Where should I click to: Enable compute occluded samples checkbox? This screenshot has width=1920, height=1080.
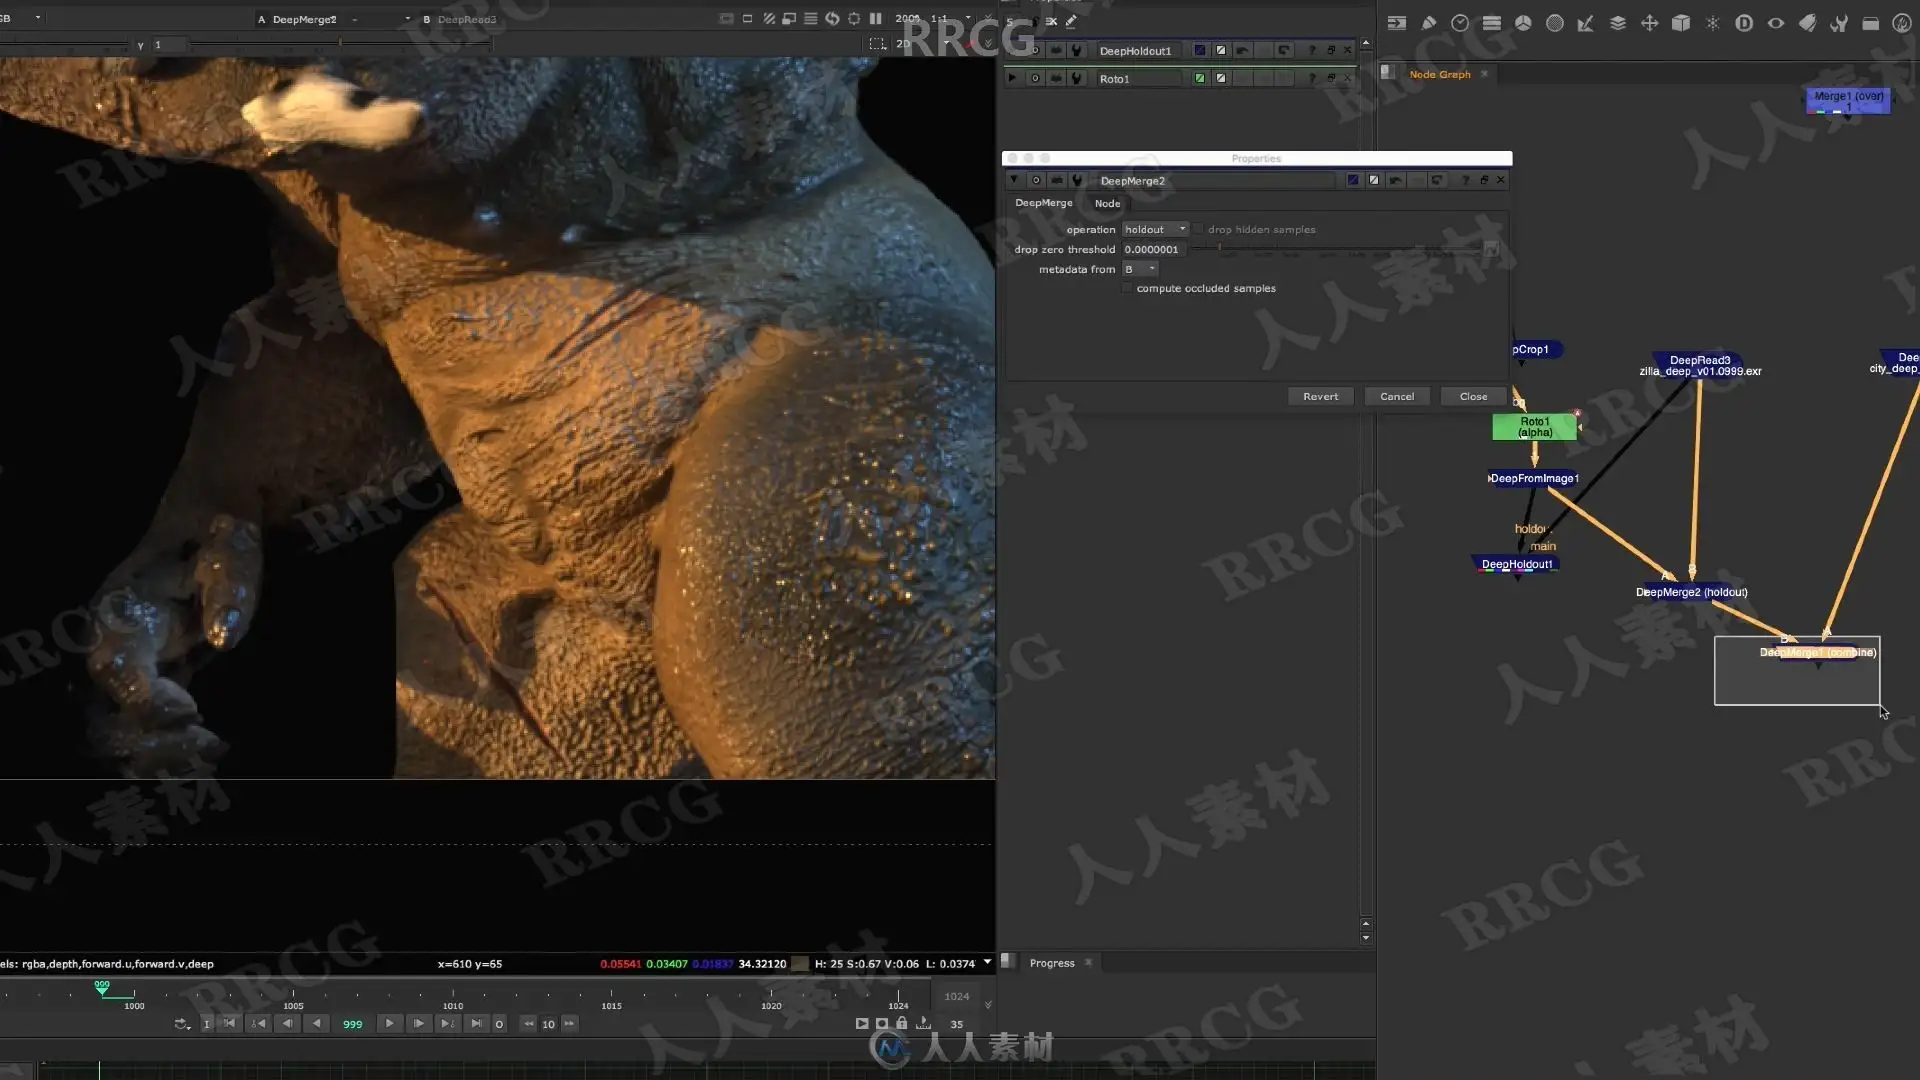tap(1127, 288)
